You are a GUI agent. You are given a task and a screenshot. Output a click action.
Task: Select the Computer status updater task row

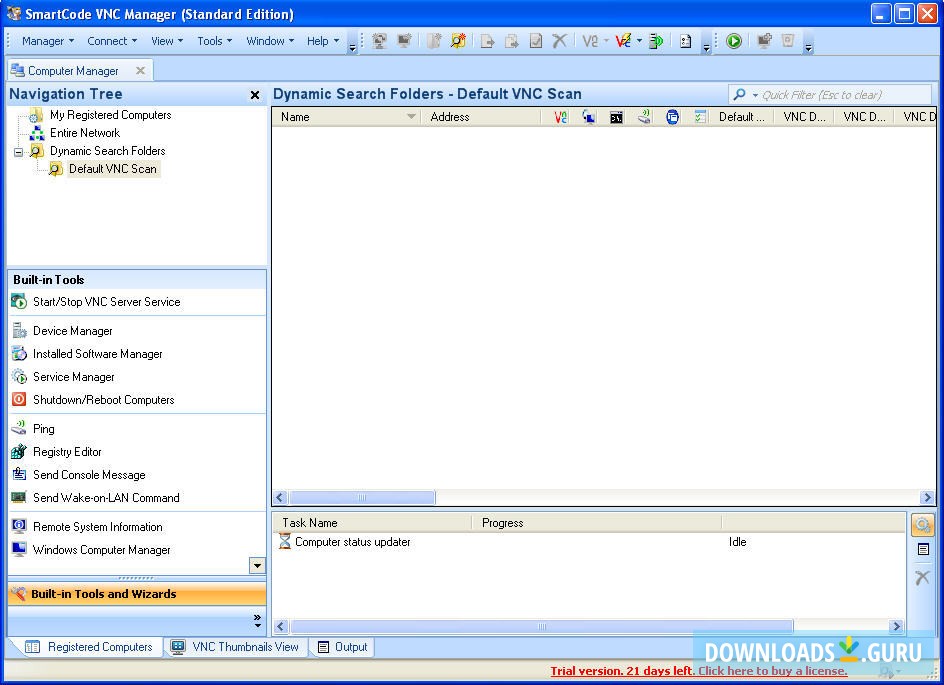point(589,542)
